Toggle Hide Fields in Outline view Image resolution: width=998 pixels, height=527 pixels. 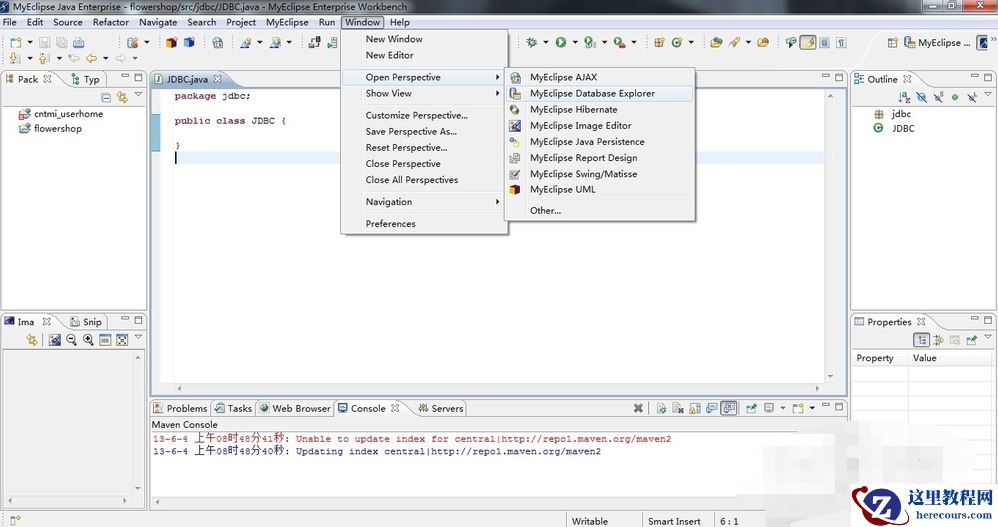click(922, 97)
